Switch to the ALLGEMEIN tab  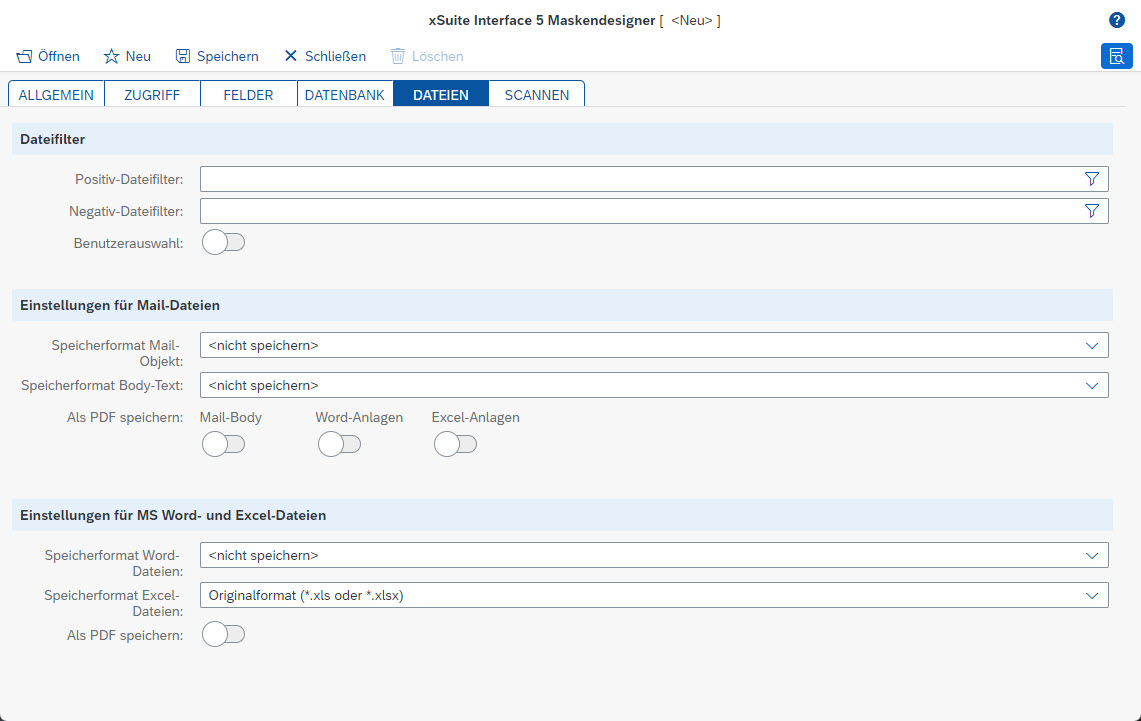pos(56,94)
